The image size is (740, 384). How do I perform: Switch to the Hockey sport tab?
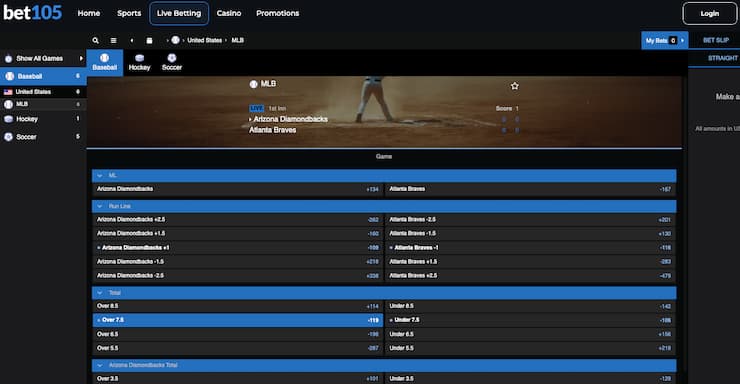(139, 63)
